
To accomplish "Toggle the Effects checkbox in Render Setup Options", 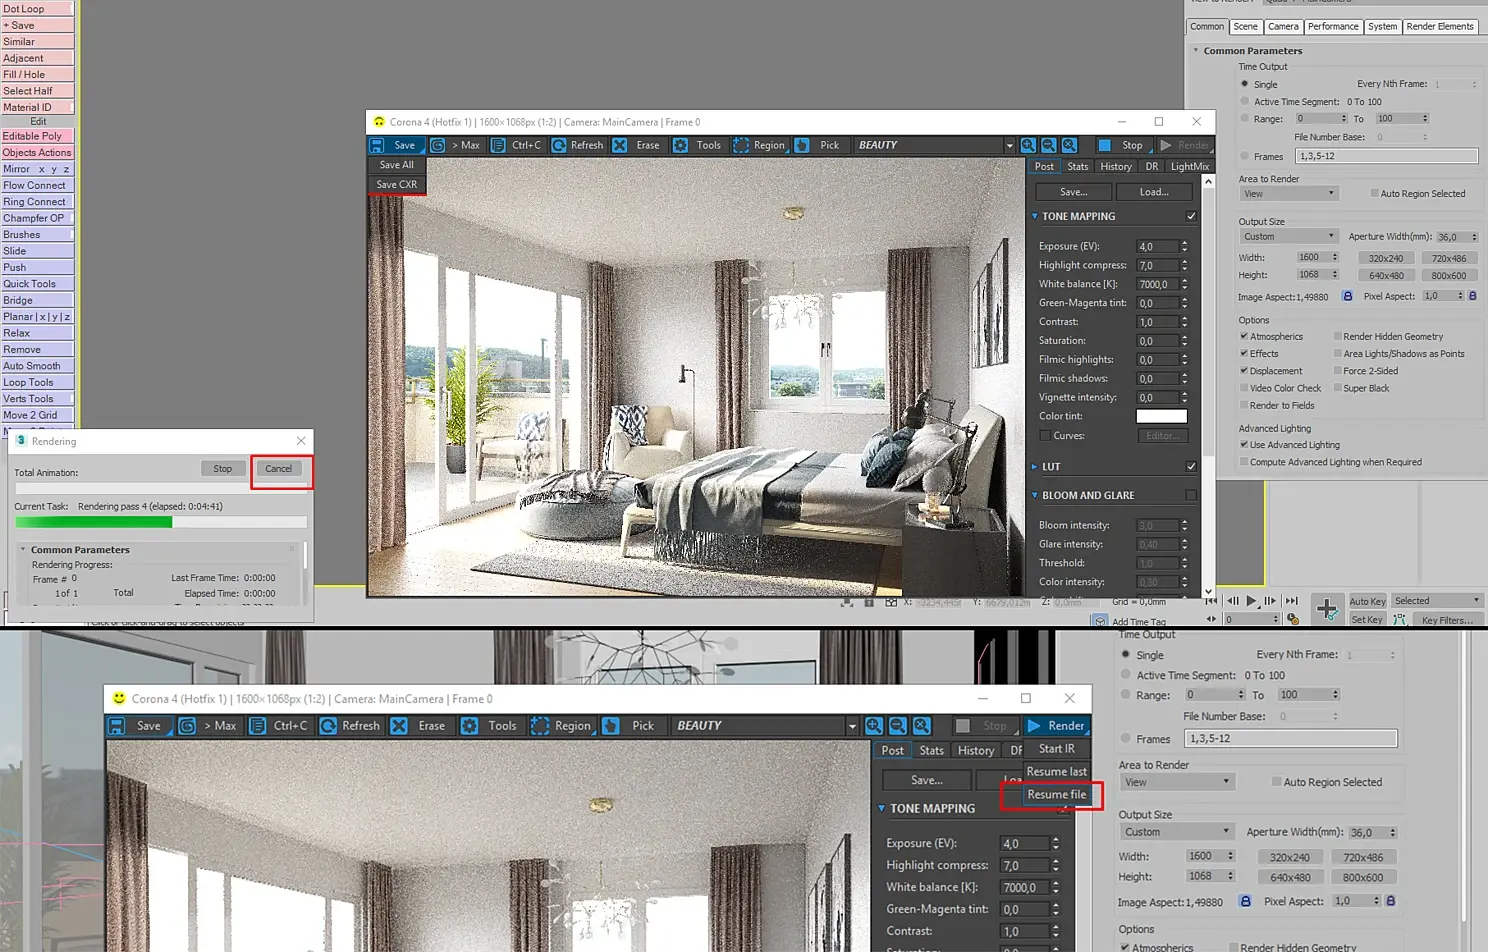I will (1244, 353).
